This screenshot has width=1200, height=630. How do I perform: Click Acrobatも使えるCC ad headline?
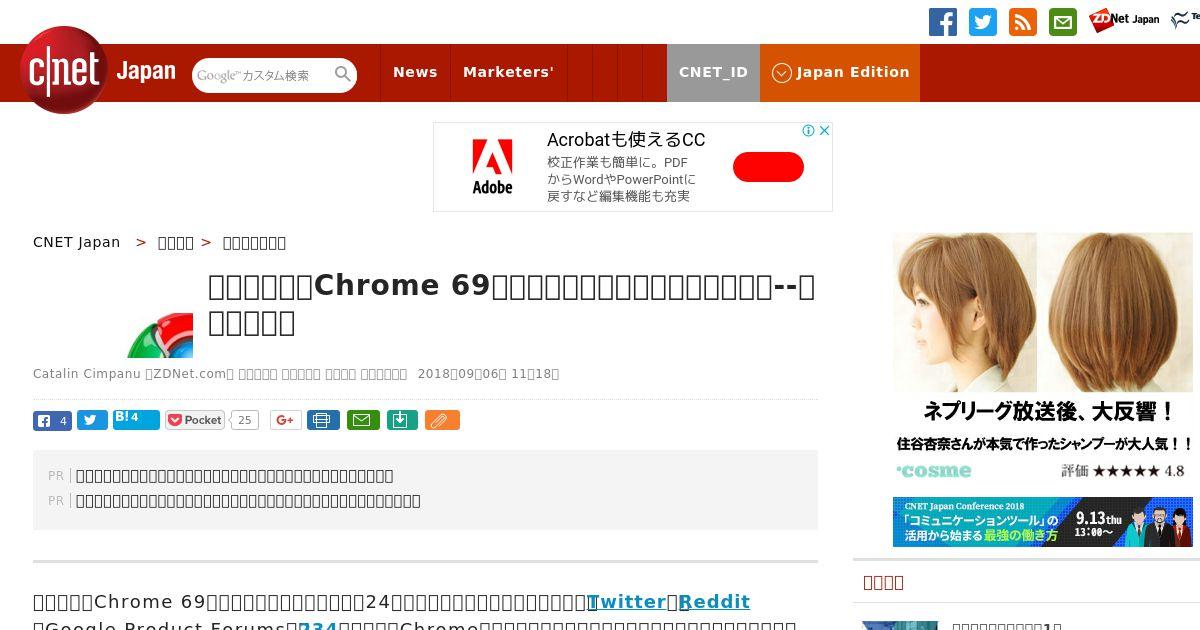tap(626, 140)
